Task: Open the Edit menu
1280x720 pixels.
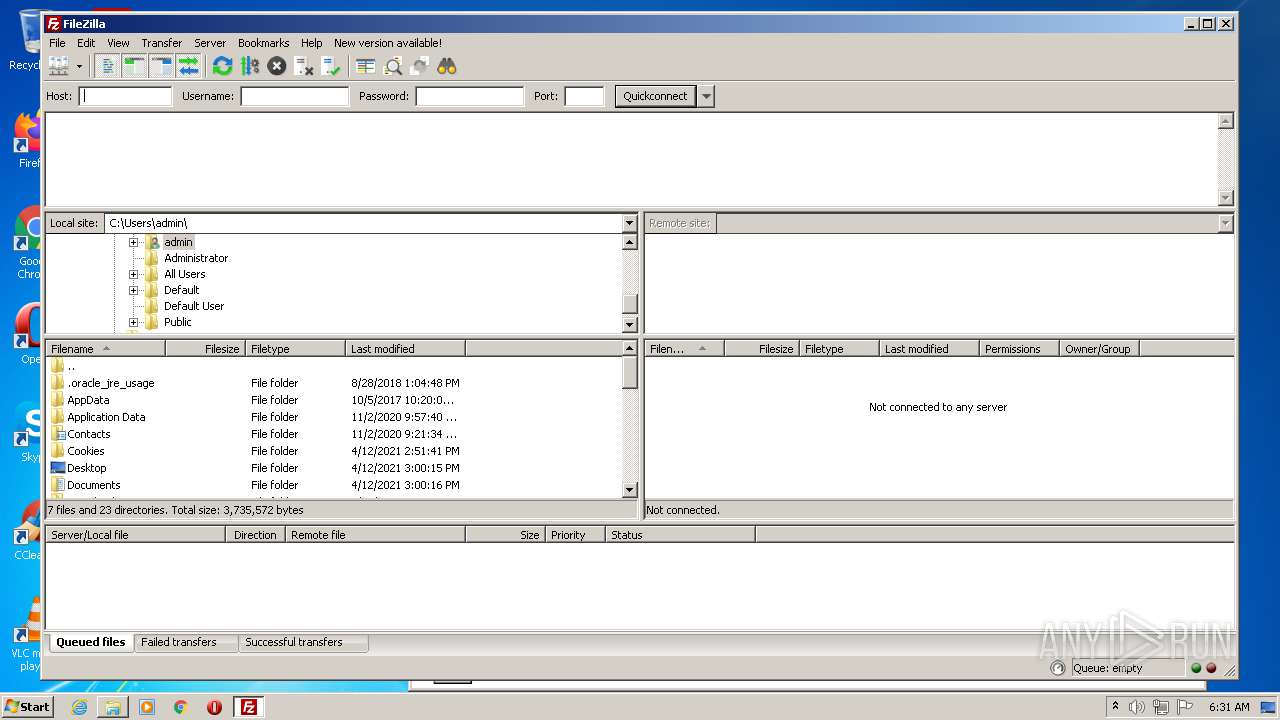Action: [x=86, y=43]
